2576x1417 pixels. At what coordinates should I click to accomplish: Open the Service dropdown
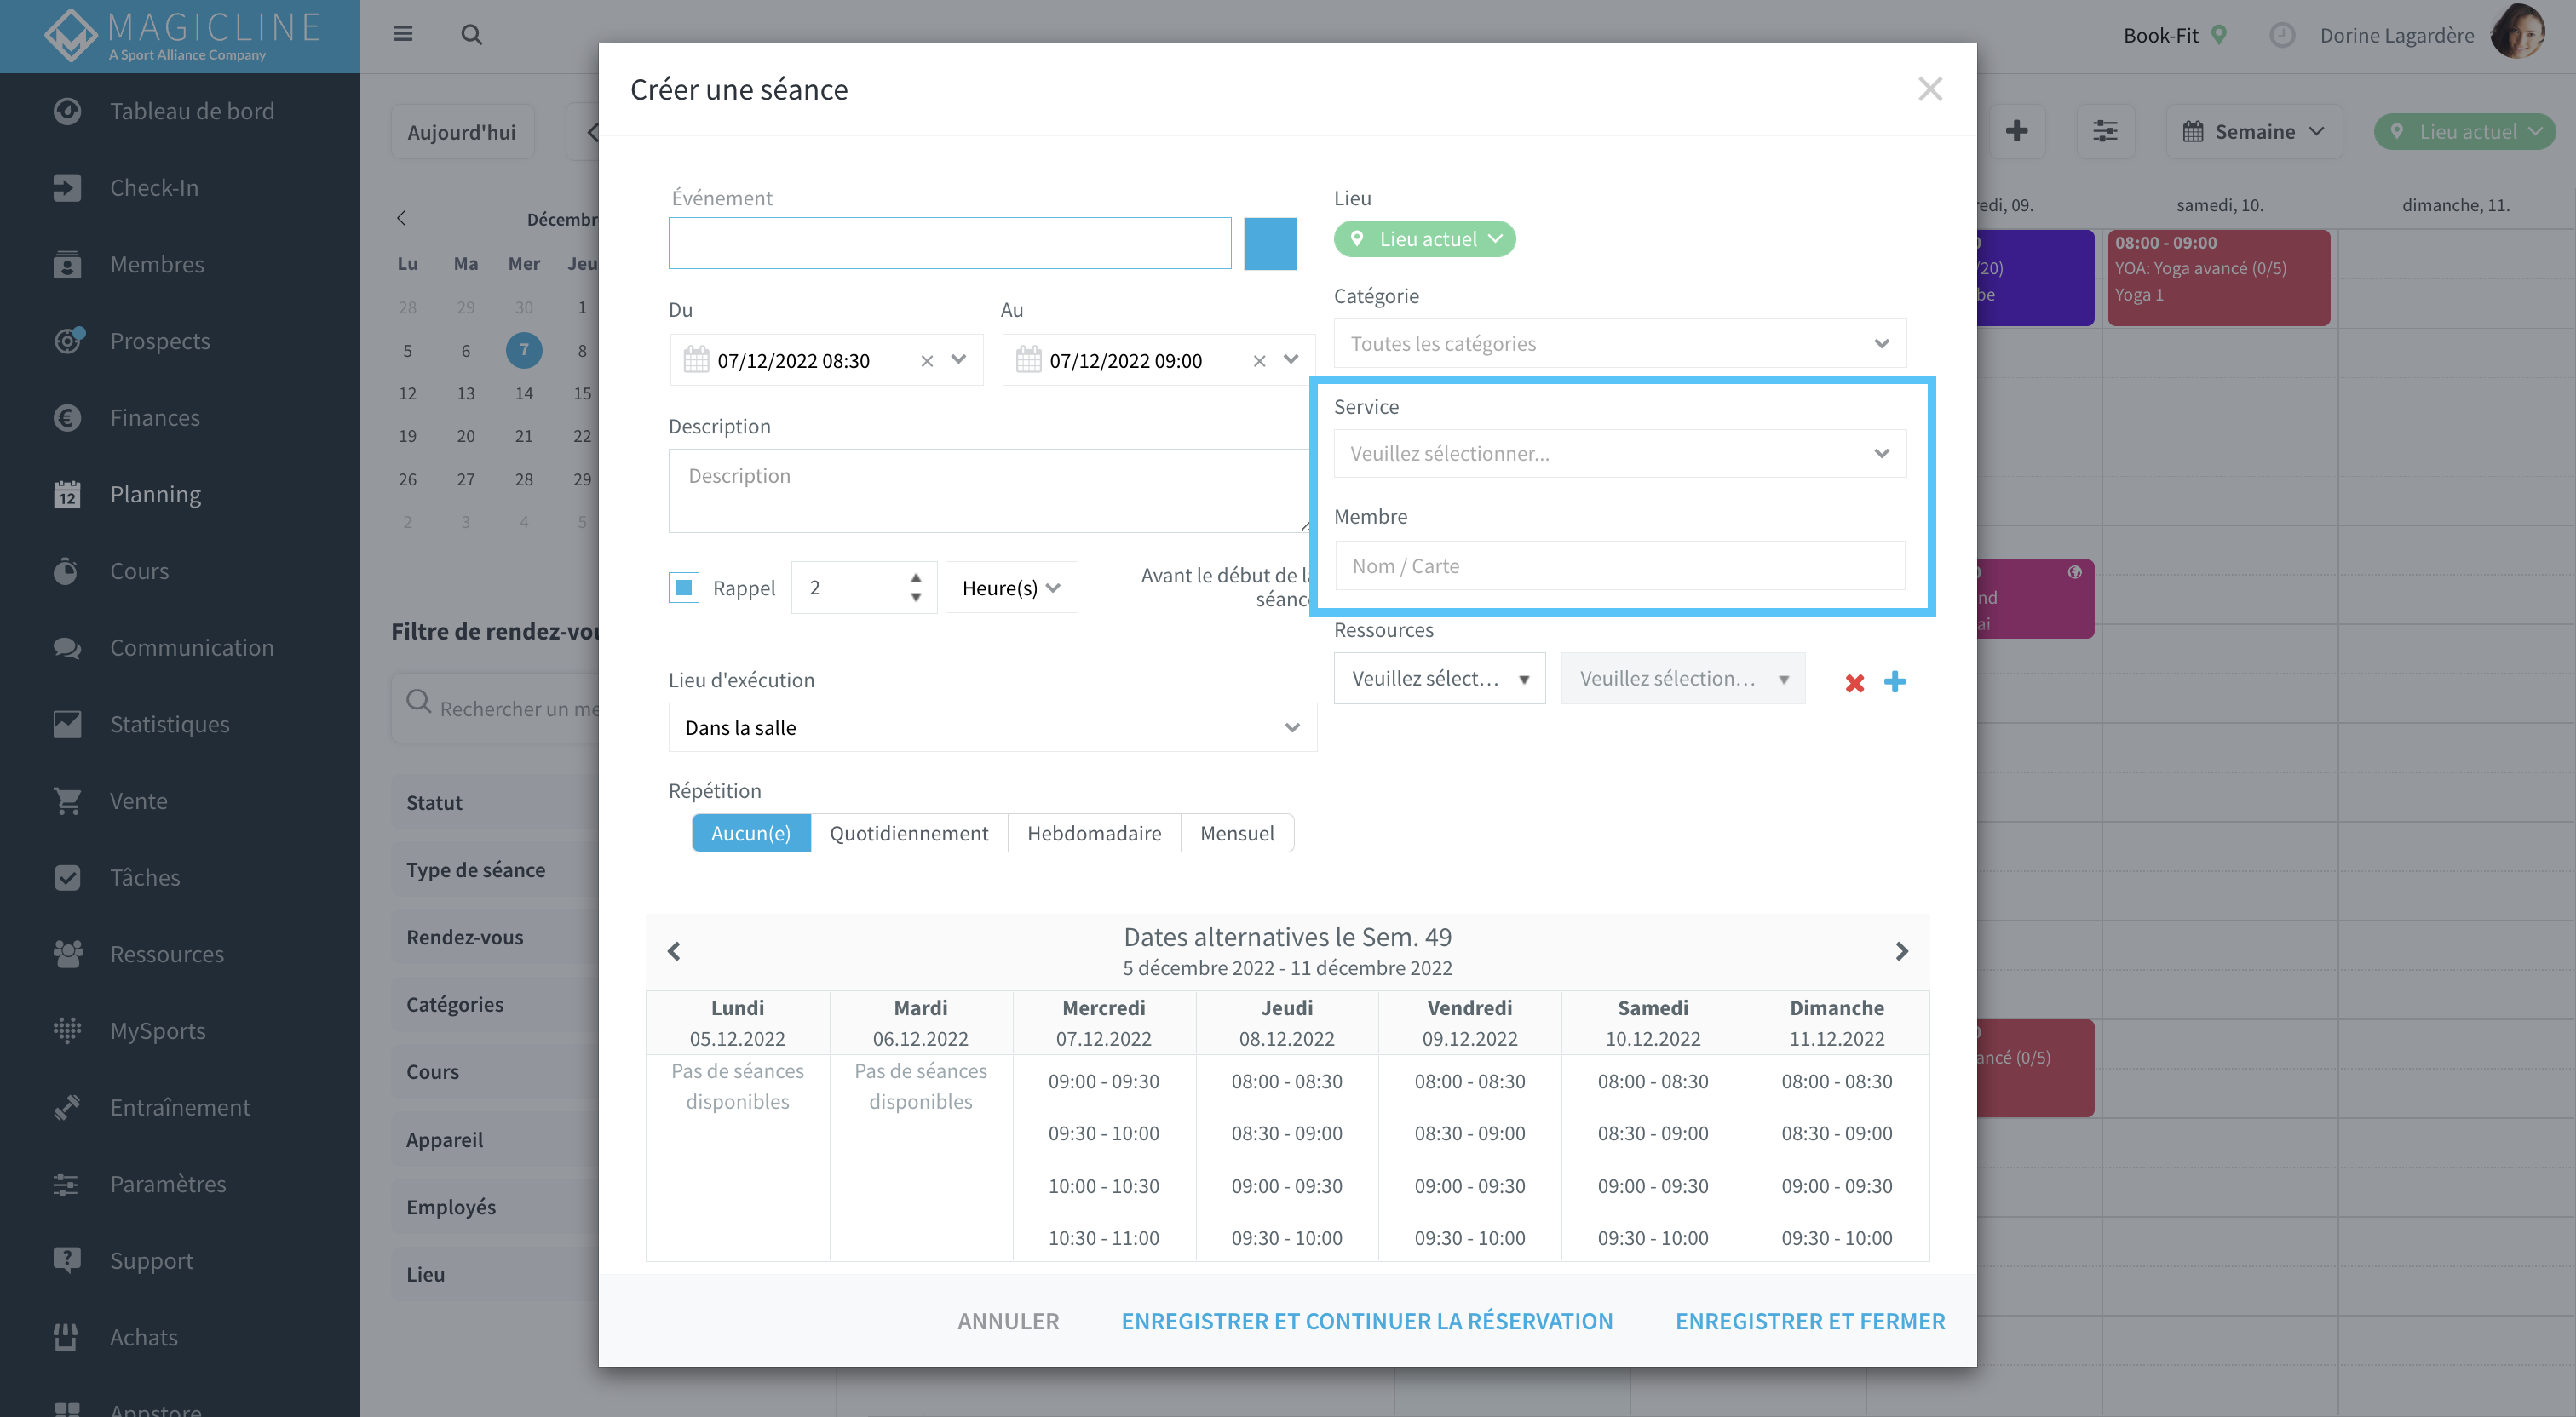[x=1619, y=453]
